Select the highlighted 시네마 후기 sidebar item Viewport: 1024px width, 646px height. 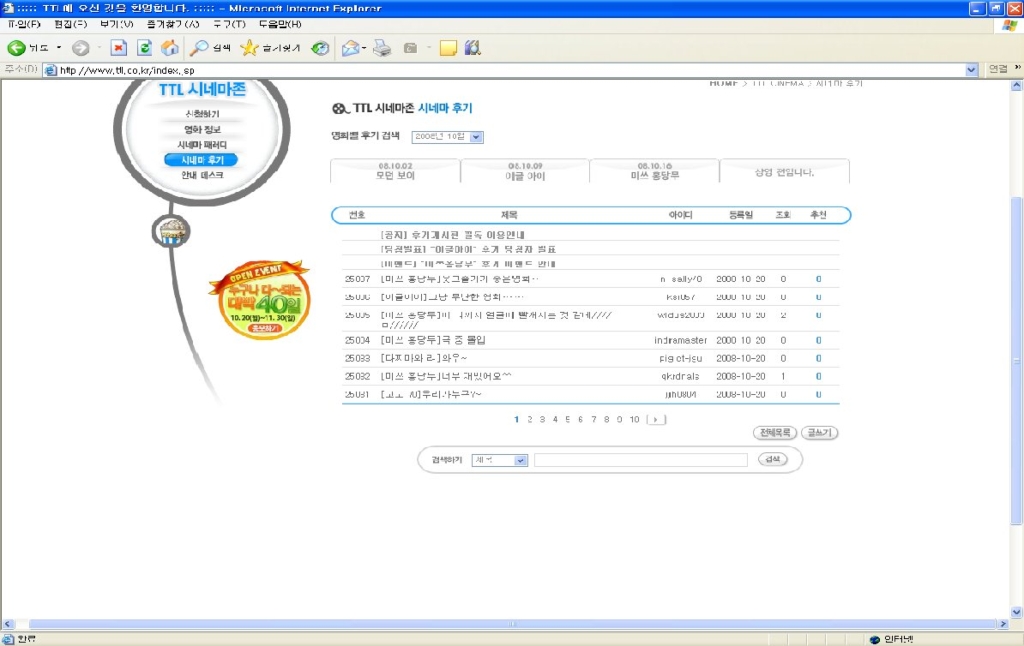coord(201,160)
